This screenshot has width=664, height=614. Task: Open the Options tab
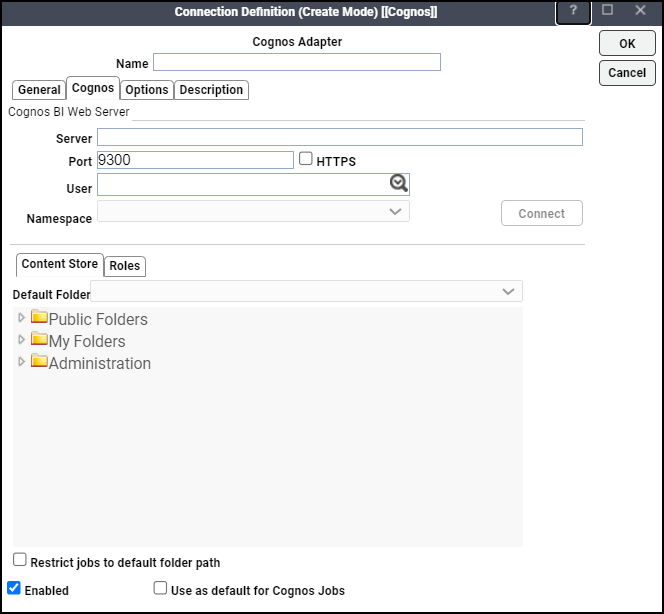point(147,90)
